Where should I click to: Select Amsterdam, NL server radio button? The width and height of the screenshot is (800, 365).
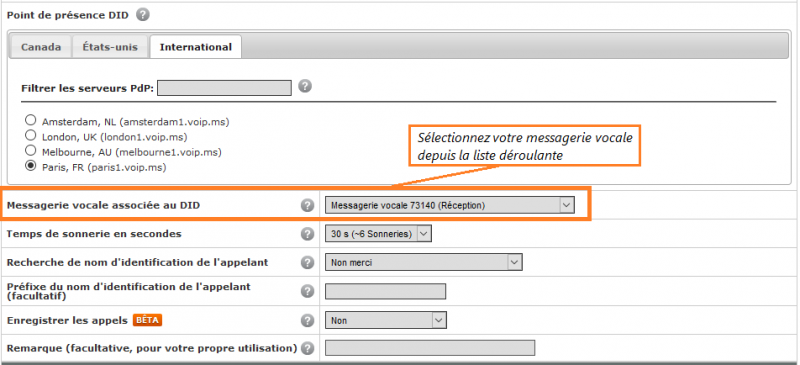tap(31, 120)
